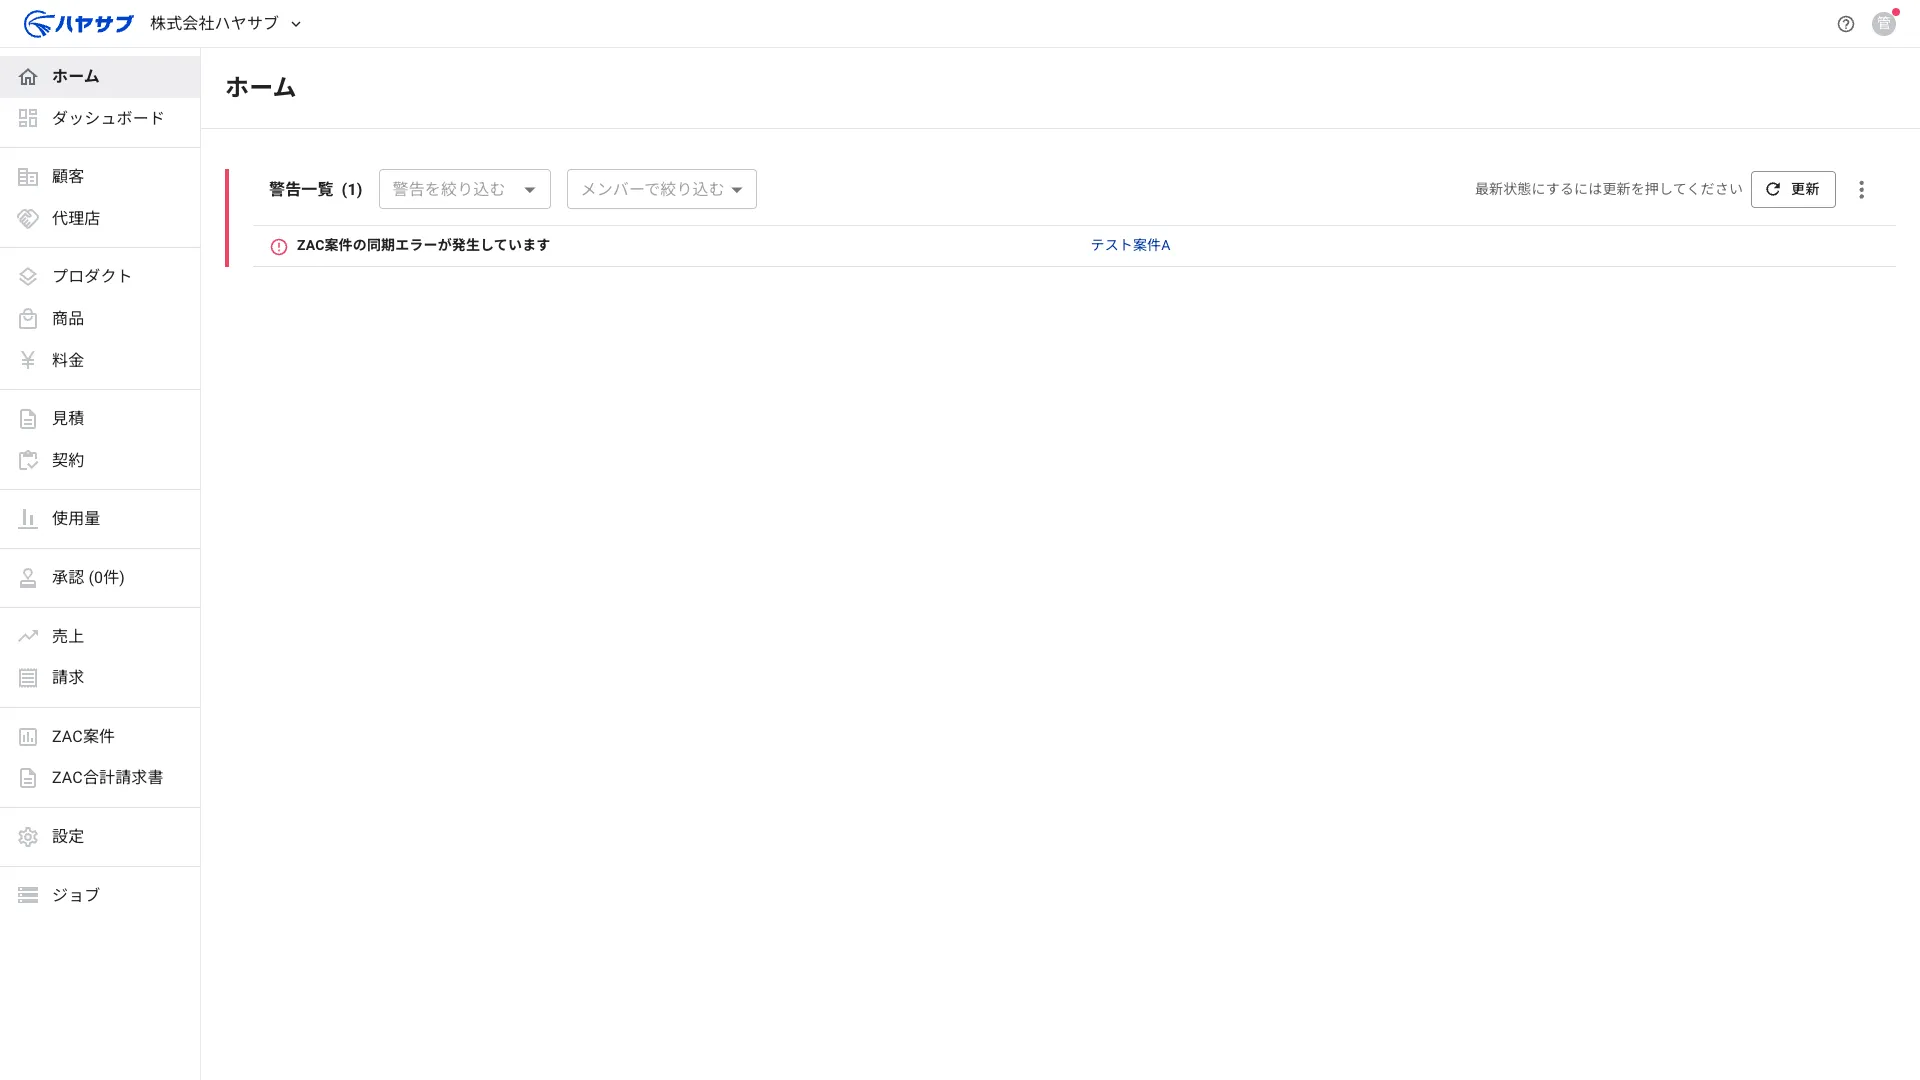Click the ZAC案件 chart icon
Image resolution: width=1920 pixels, height=1080 pixels.
point(28,737)
